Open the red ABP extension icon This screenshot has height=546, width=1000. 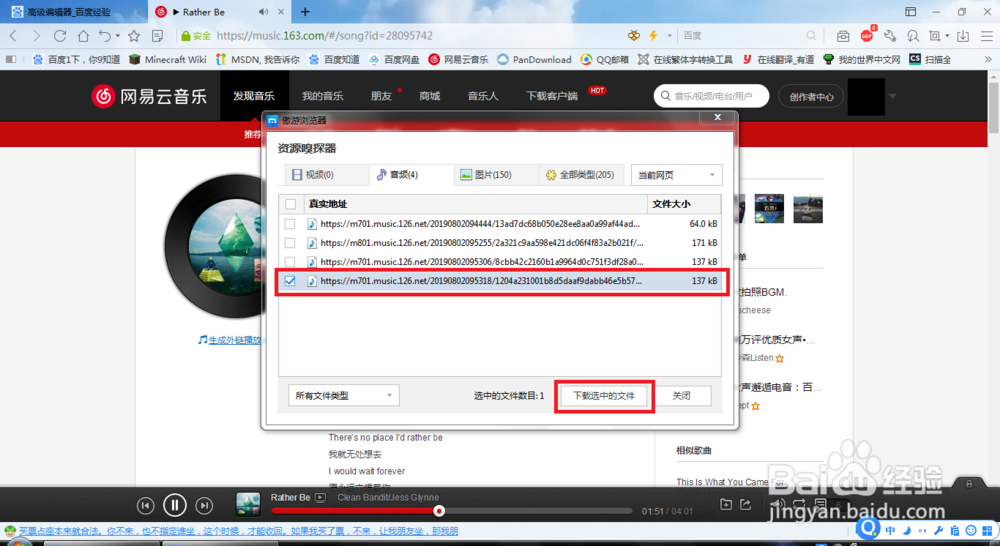(x=867, y=36)
